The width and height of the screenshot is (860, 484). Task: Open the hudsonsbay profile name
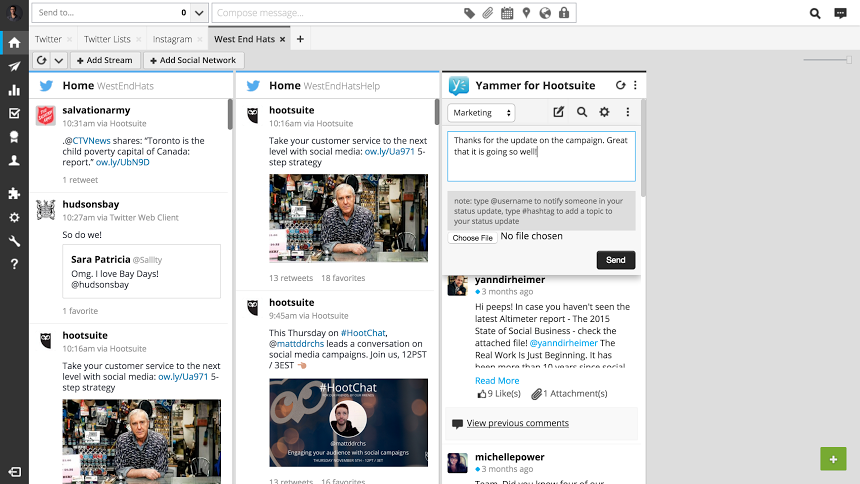click(x=90, y=204)
